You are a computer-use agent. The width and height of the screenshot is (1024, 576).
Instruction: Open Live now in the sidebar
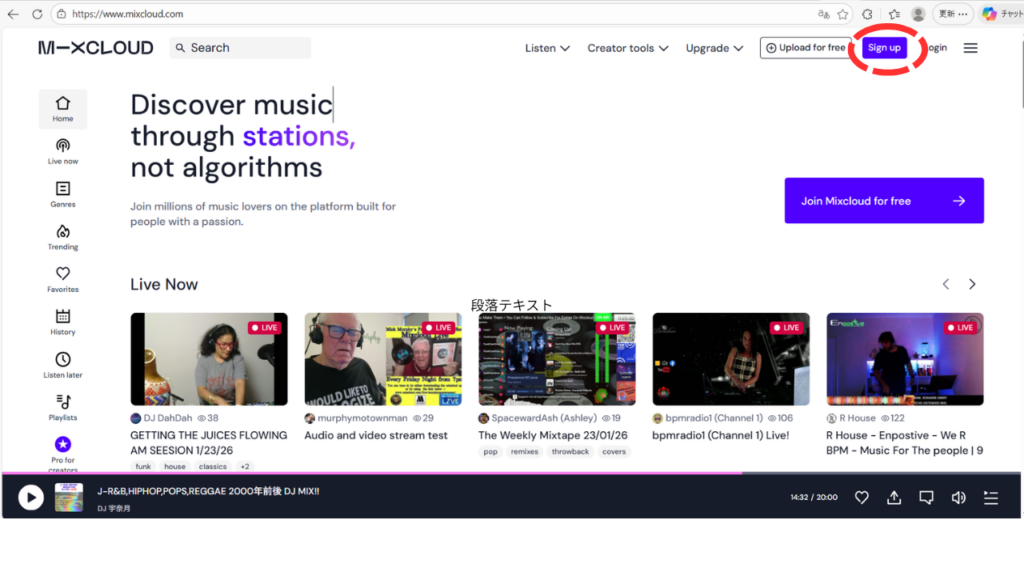pos(63,151)
